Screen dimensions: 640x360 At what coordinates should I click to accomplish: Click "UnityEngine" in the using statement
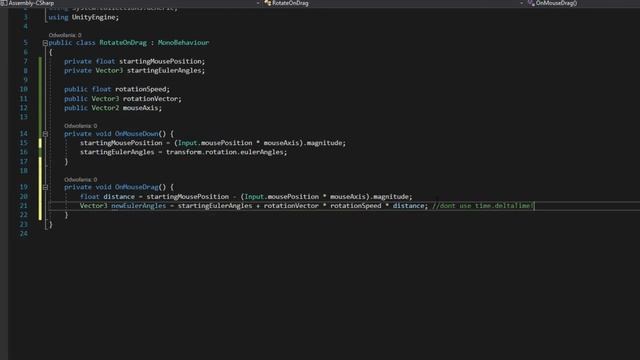pyautogui.click(x=93, y=17)
